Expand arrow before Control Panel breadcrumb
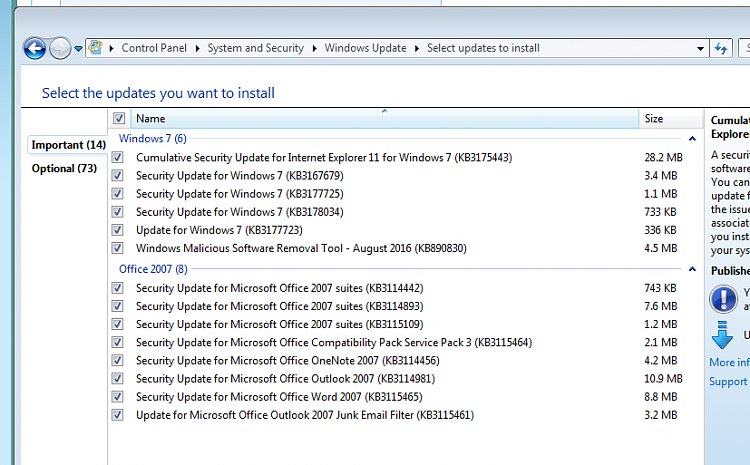This screenshot has height=465, width=750. [x=111, y=48]
